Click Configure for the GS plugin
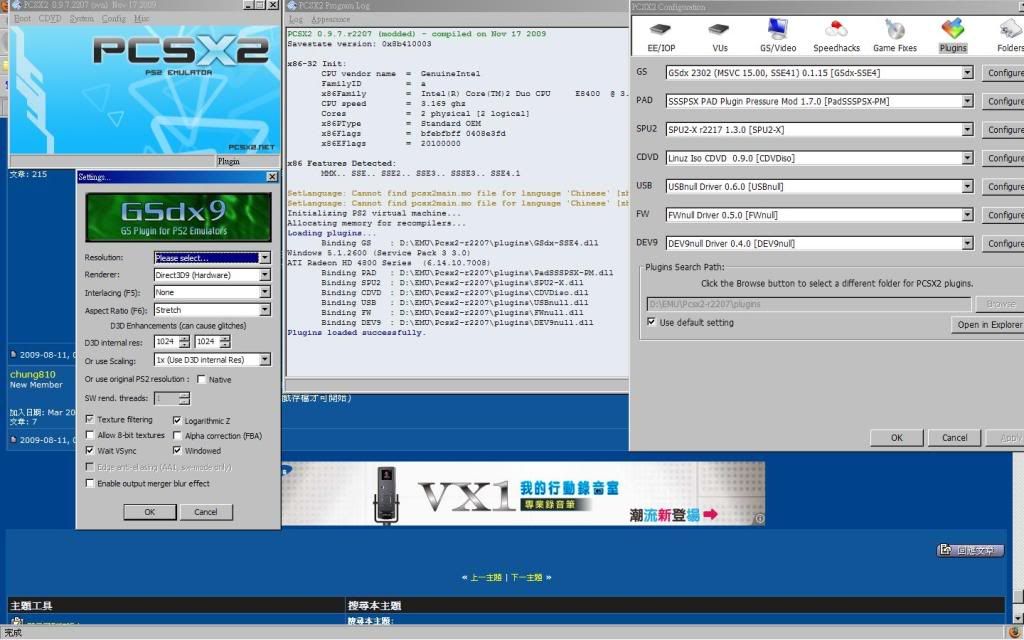The image size is (1024, 640). (x=1004, y=72)
